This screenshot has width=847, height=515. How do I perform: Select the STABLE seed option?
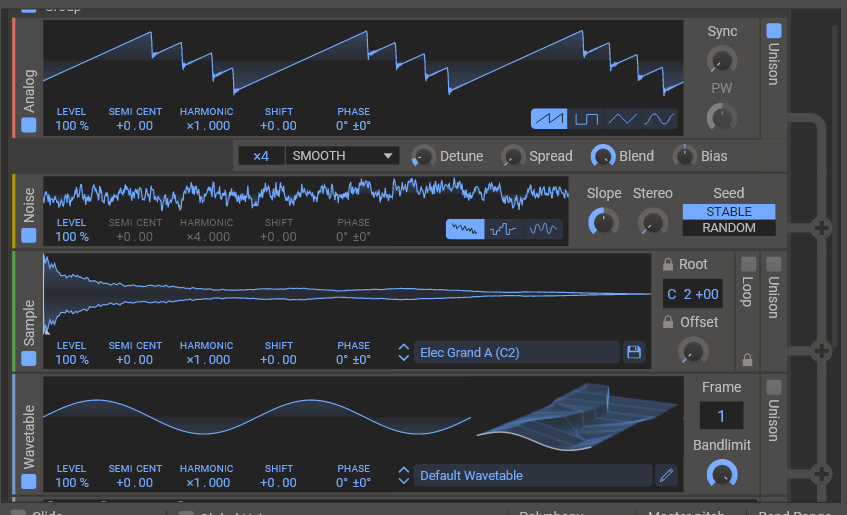pos(729,211)
